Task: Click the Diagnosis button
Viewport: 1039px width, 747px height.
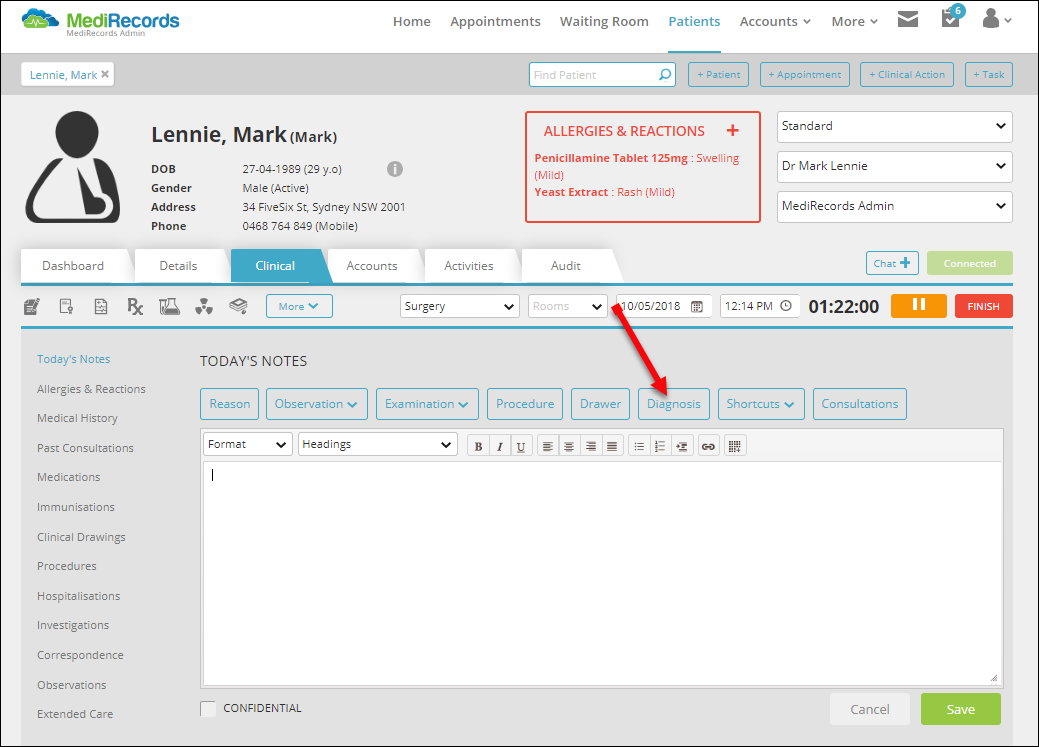Action: click(x=673, y=404)
